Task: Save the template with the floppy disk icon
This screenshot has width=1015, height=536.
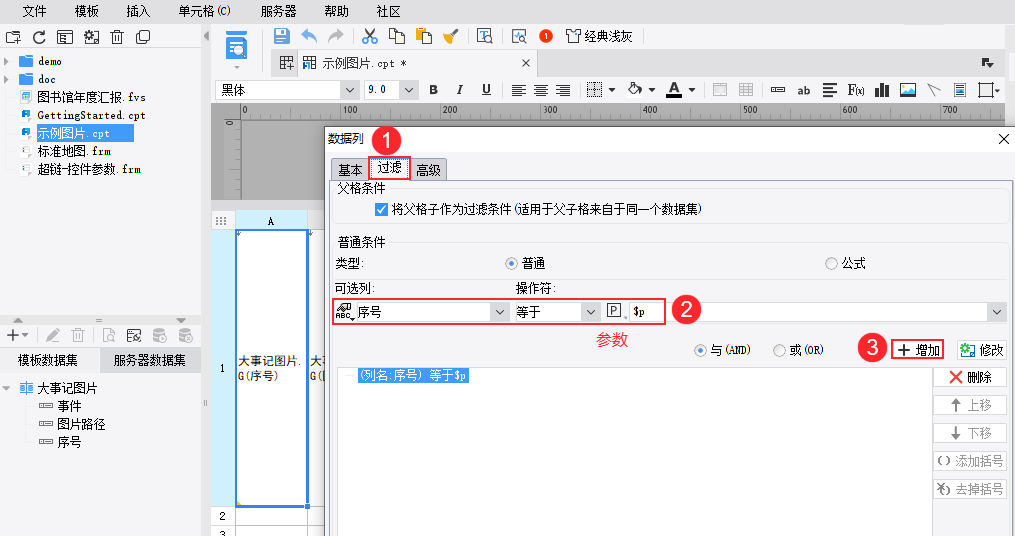Action: pyautogui.click(x=282, y=36)
